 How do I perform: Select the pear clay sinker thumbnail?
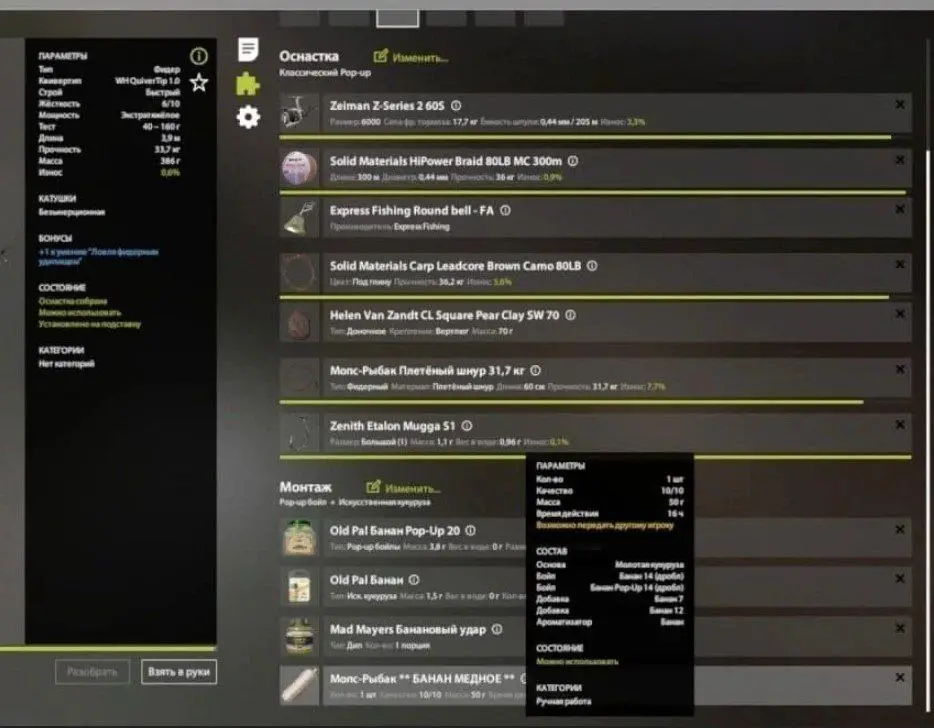click(x=299, y=322)
